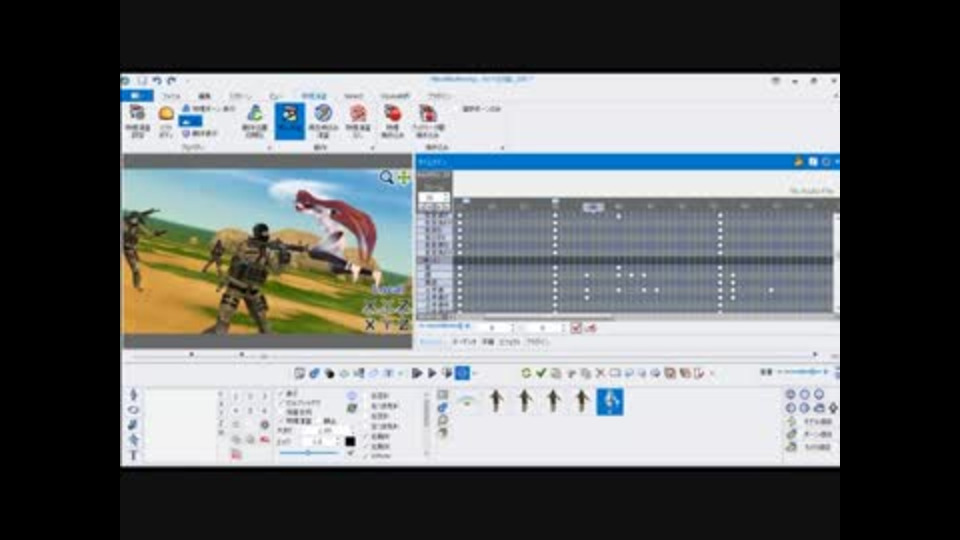Click the blue edge slider in options panel
This screenshot has height=540, width=960.
pyautogui.click(x=309, y=453)
